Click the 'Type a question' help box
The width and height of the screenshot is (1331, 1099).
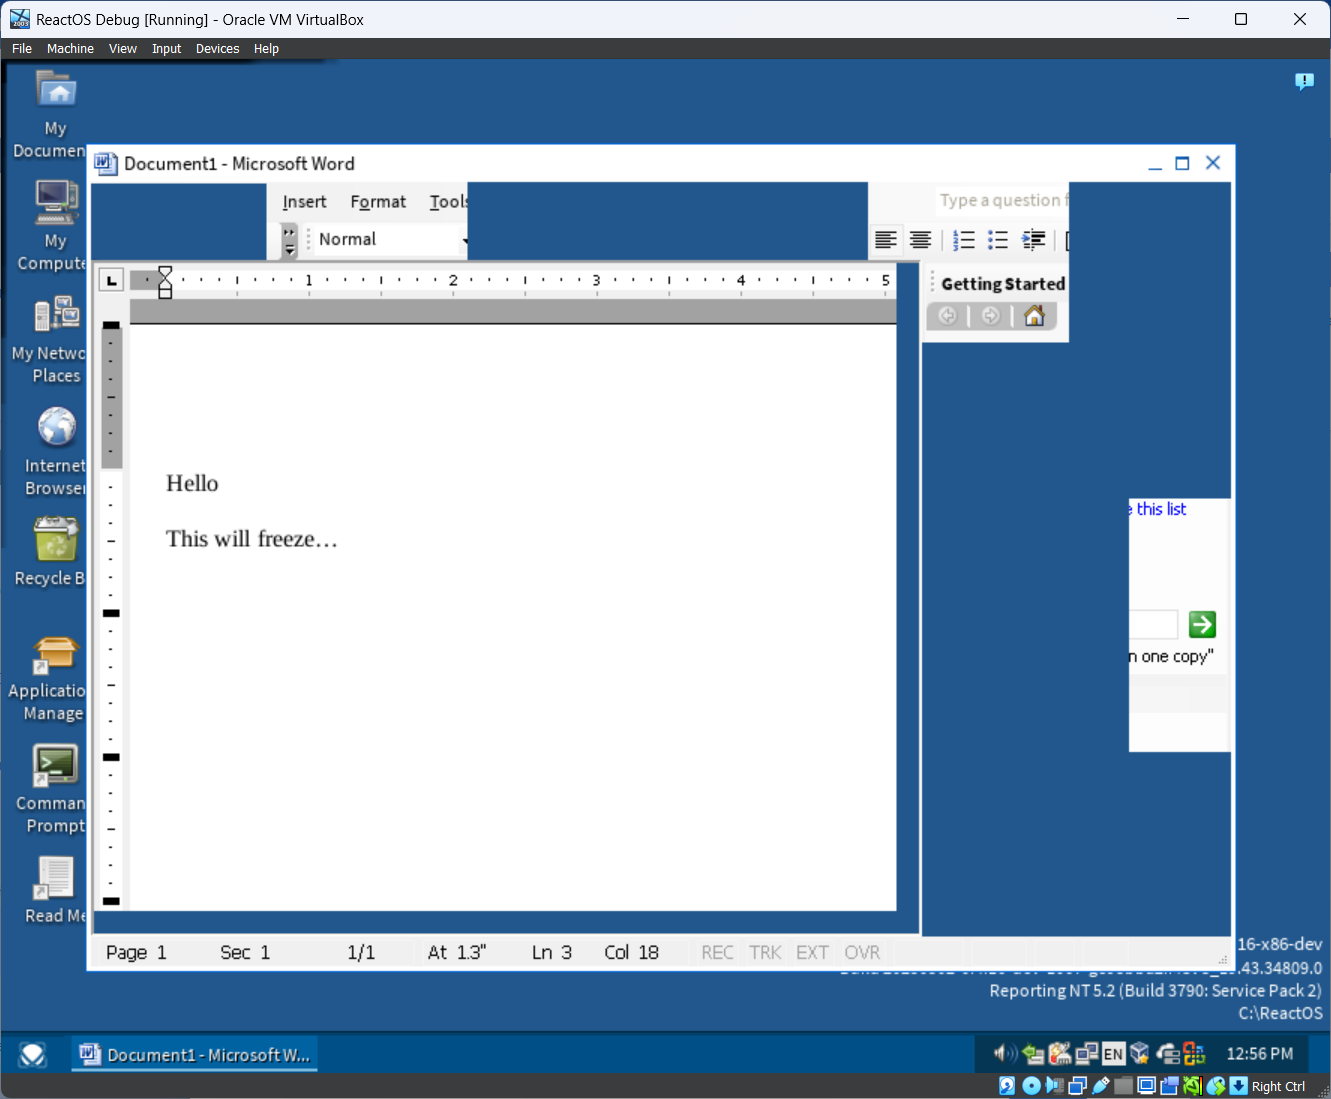click(x=1003, y=201)
